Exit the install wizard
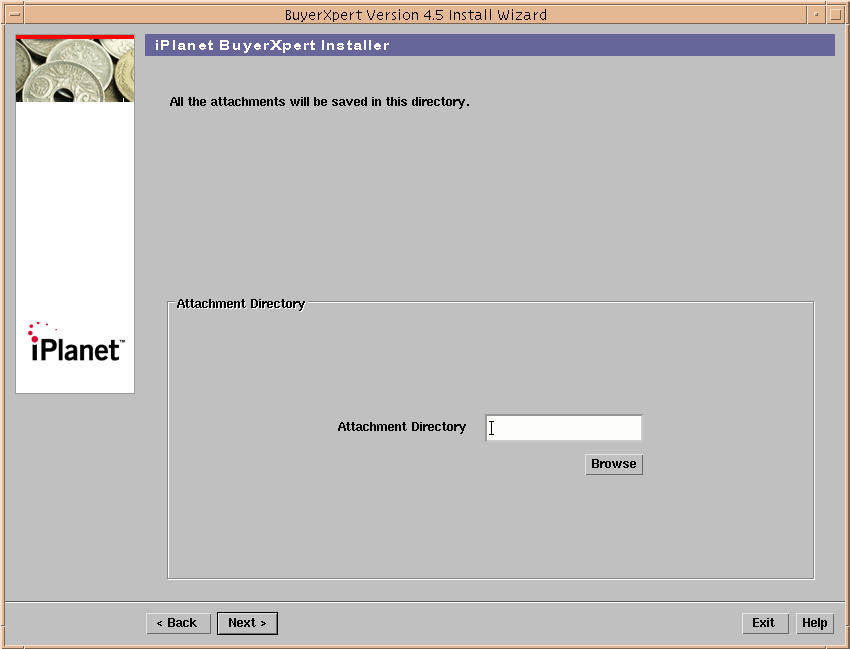Image resolution: width=850 pixels, height=649 pixels. click(764, 623)
